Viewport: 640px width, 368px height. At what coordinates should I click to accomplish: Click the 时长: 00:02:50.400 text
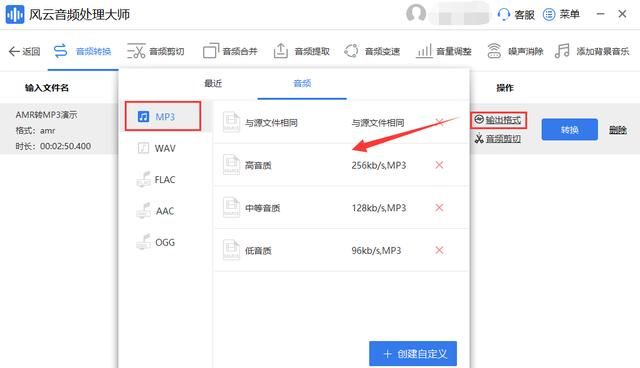click(x=53, y=146)
